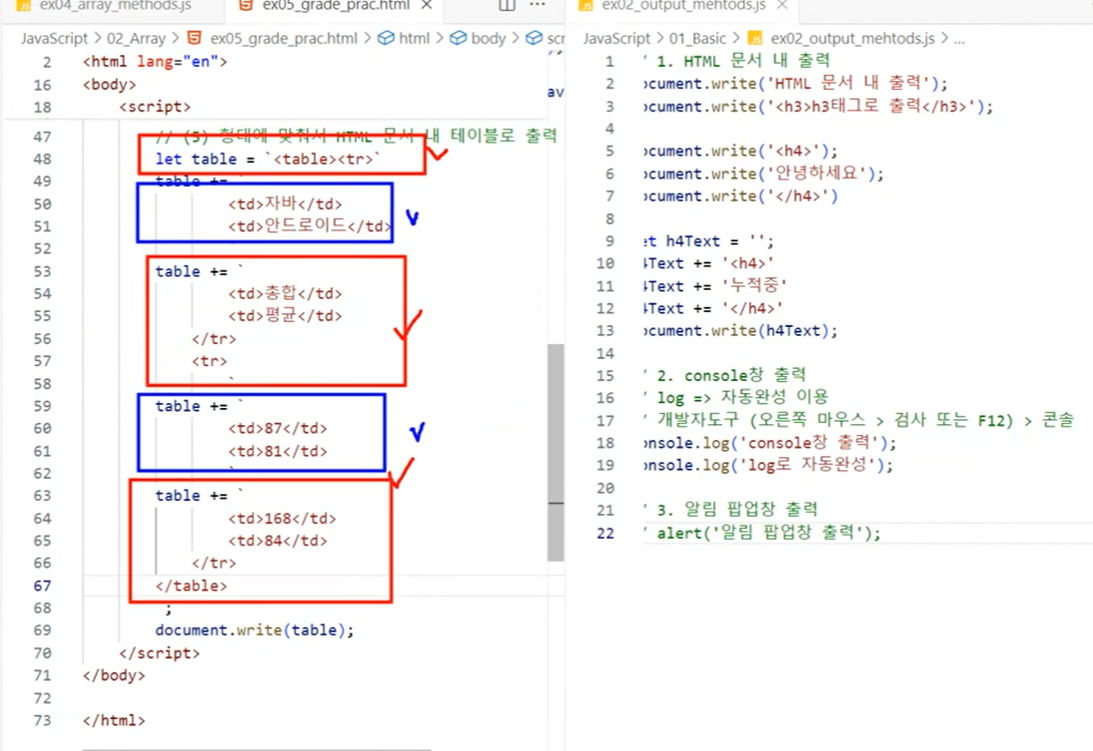
Task: Close the ex05_grade_prac.html tab
Action: (427, 6)
